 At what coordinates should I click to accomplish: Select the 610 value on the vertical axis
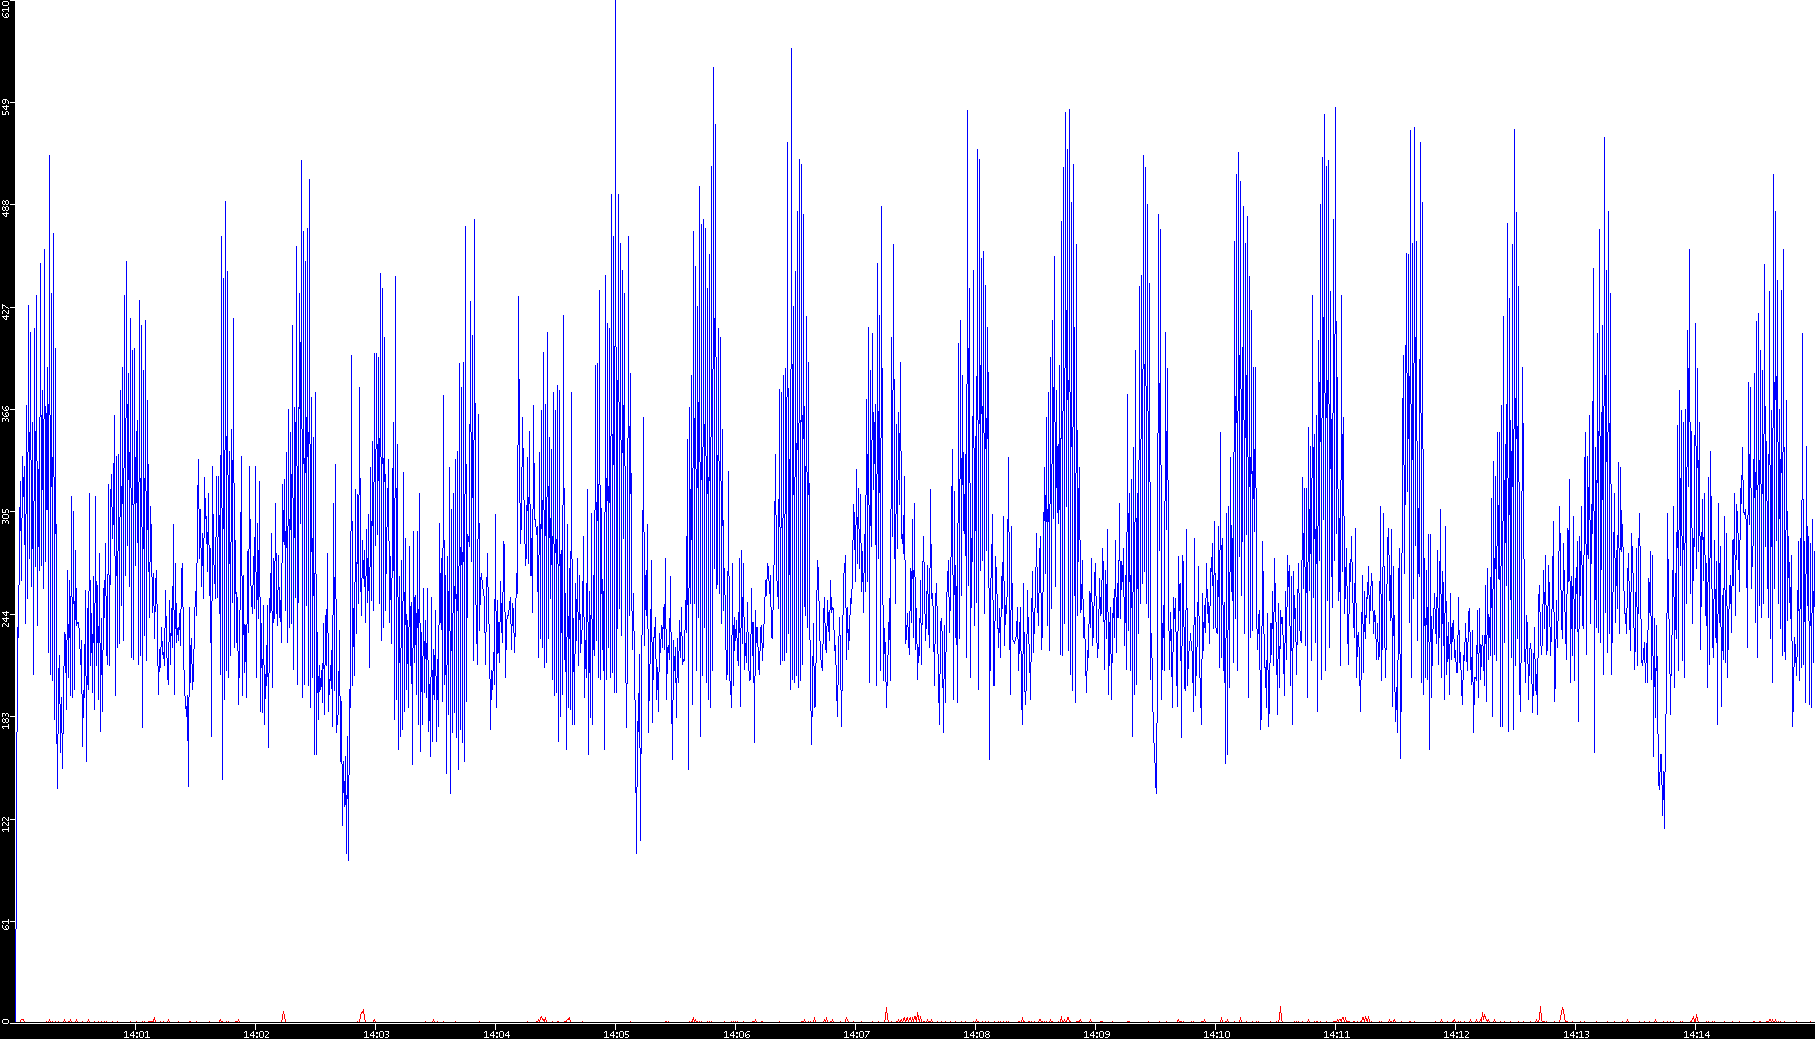[x=7, y=10]
